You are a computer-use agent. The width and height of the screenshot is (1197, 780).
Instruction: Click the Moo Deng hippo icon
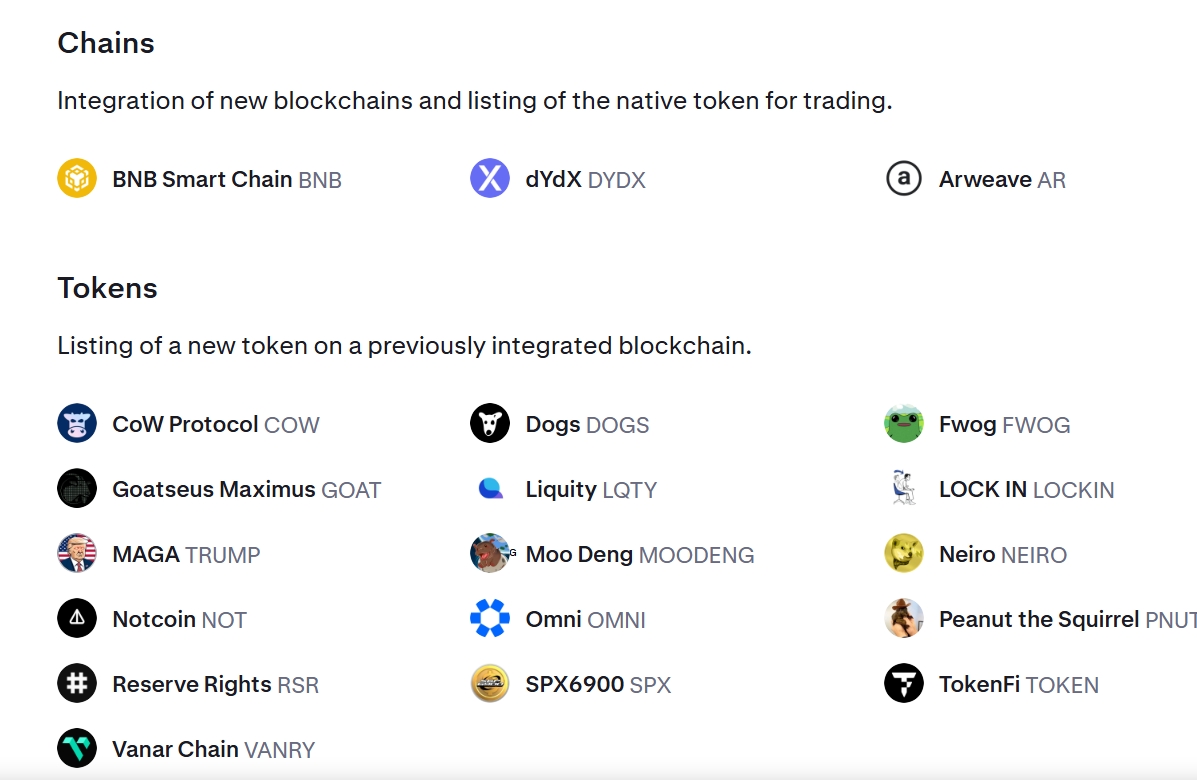[490, 554]
